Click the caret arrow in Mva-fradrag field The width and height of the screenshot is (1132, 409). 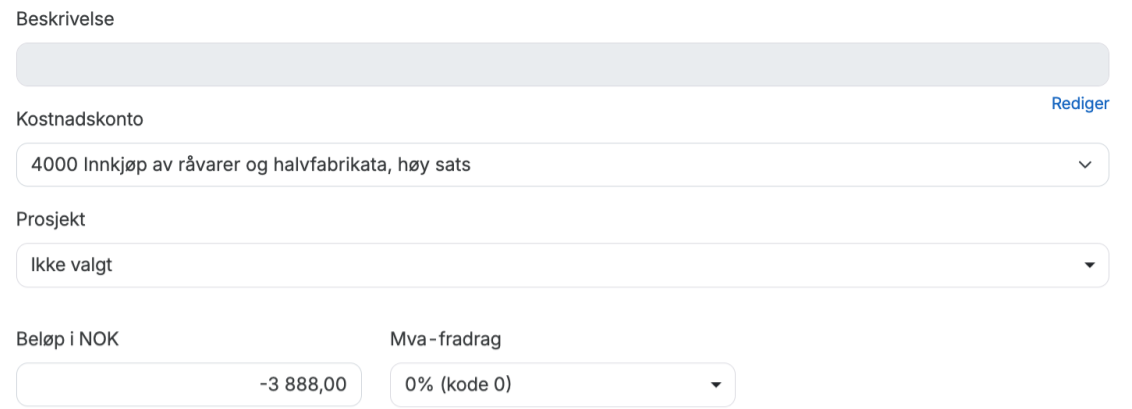714,385
